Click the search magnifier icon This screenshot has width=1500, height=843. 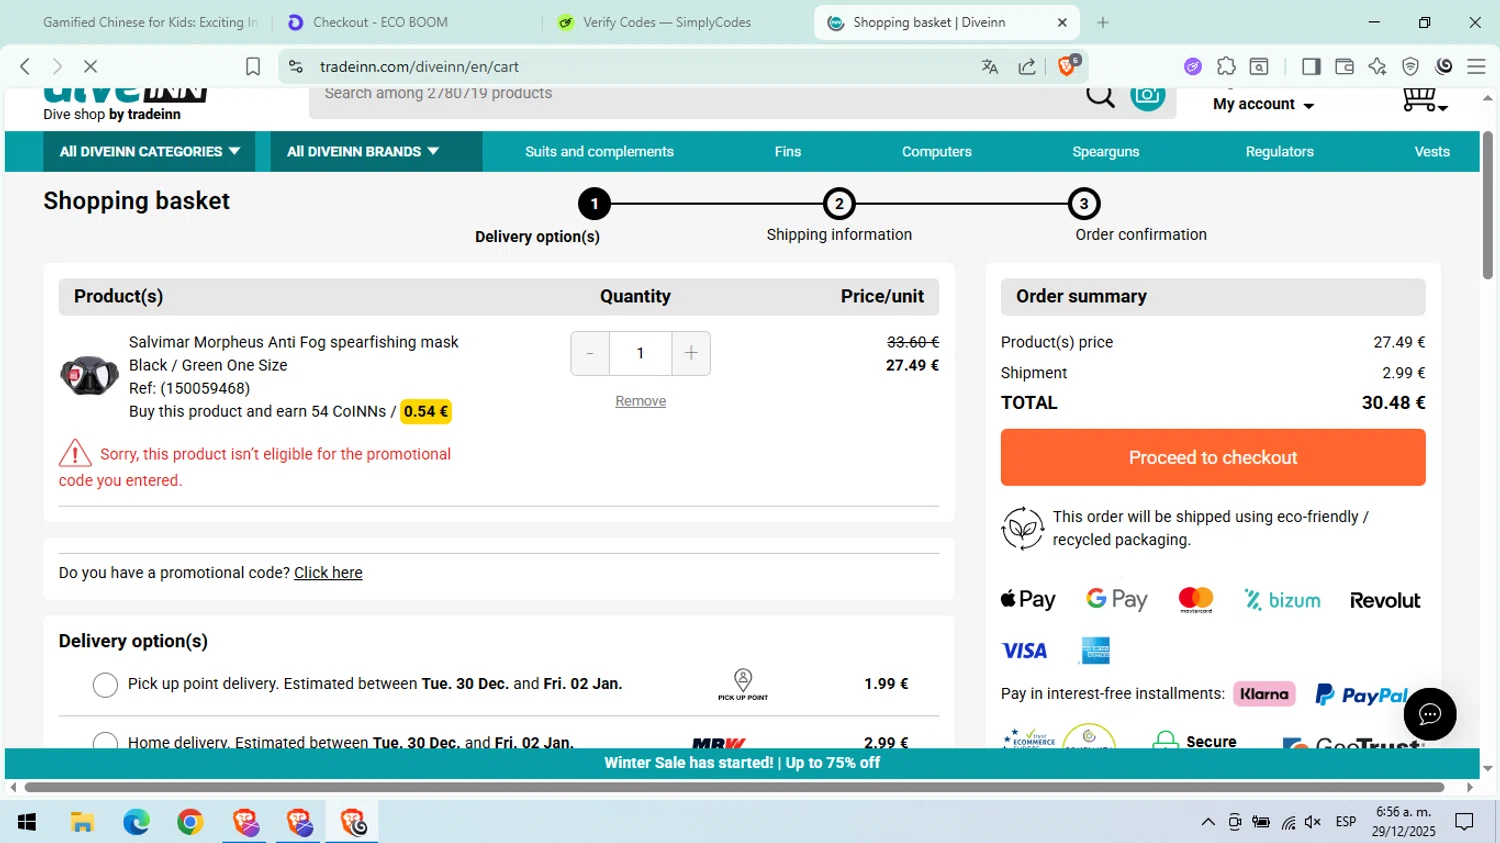click(1100, 97)
